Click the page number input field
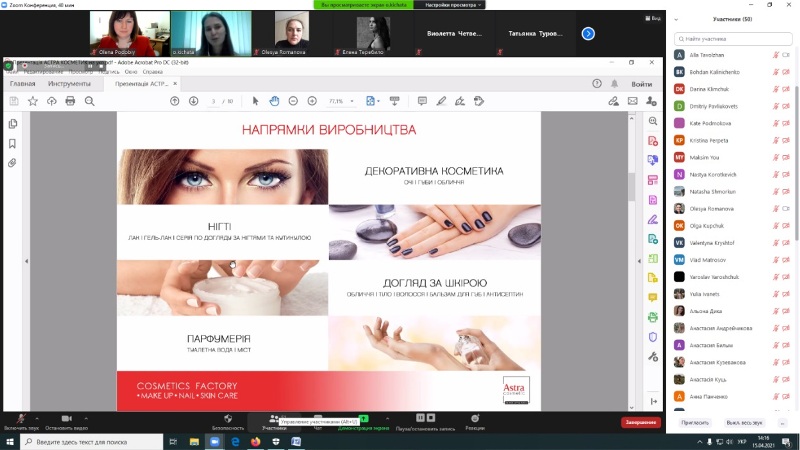 click(213, 101)
